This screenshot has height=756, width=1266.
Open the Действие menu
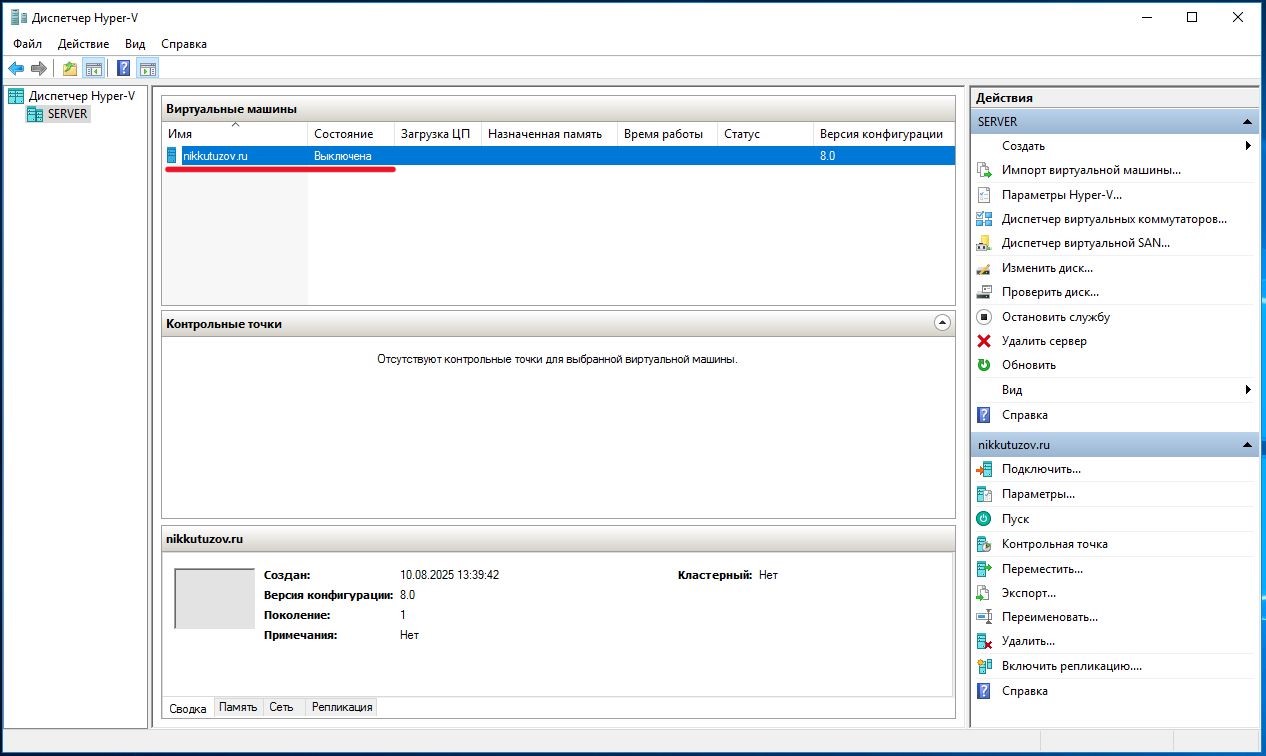[x=83, y=44]
